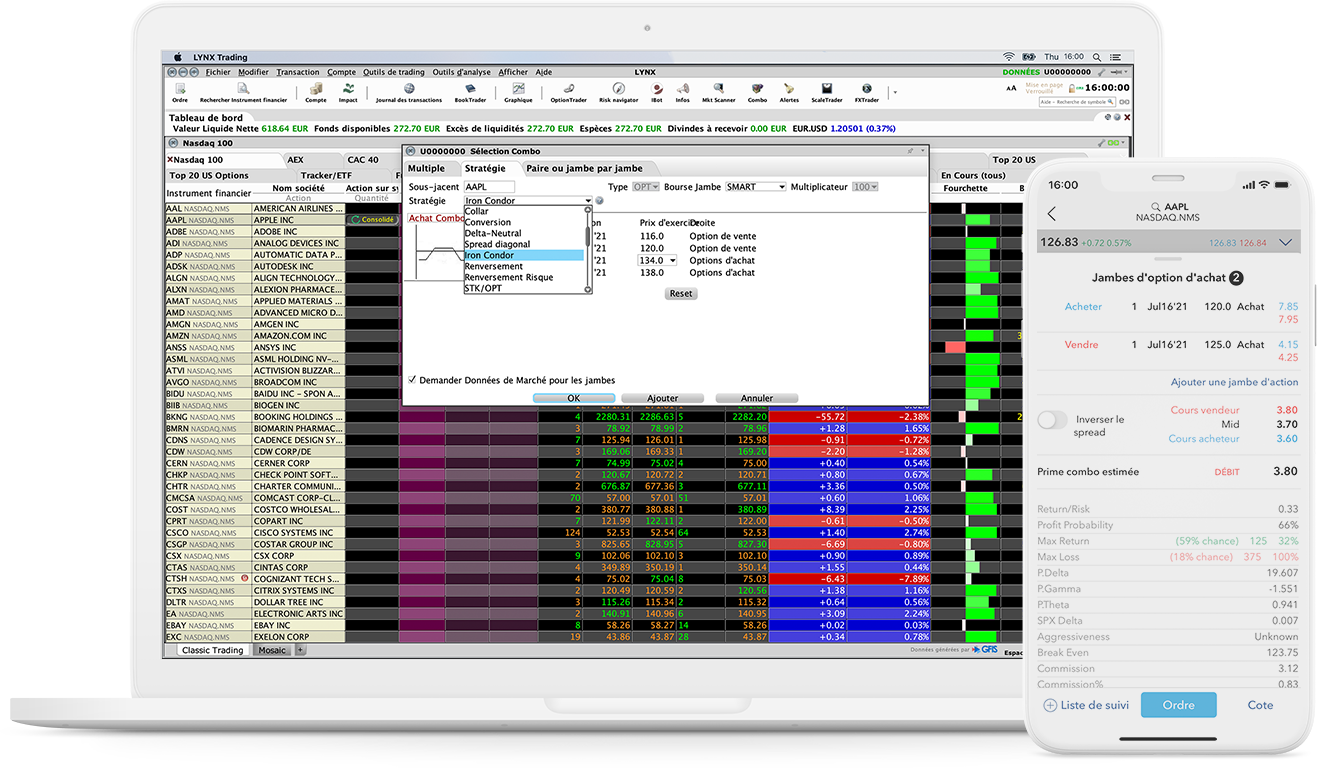Launch ScaleTrader from toolbar

826,93
